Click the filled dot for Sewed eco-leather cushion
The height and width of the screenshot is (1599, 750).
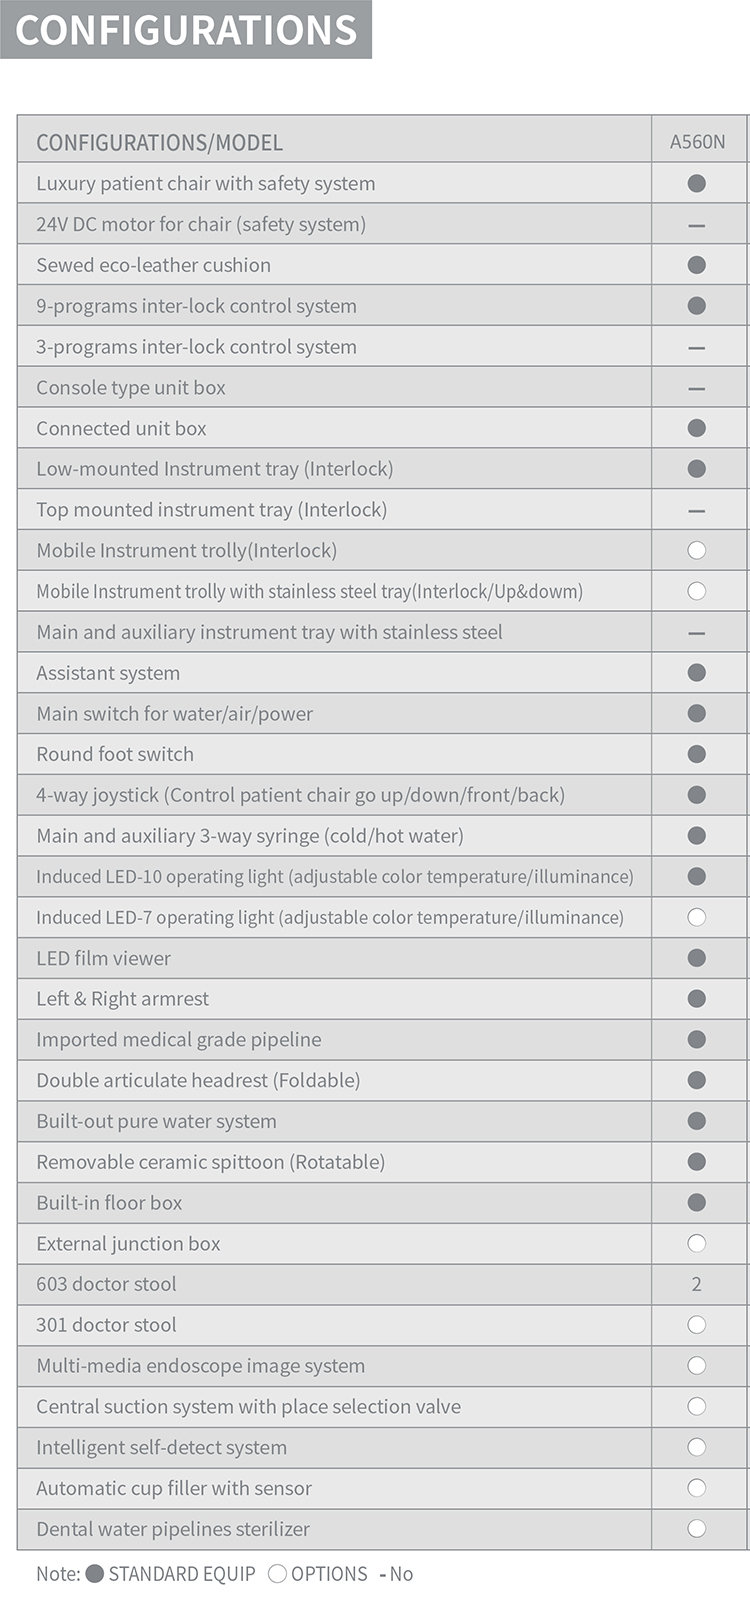(x=697, y=265)
